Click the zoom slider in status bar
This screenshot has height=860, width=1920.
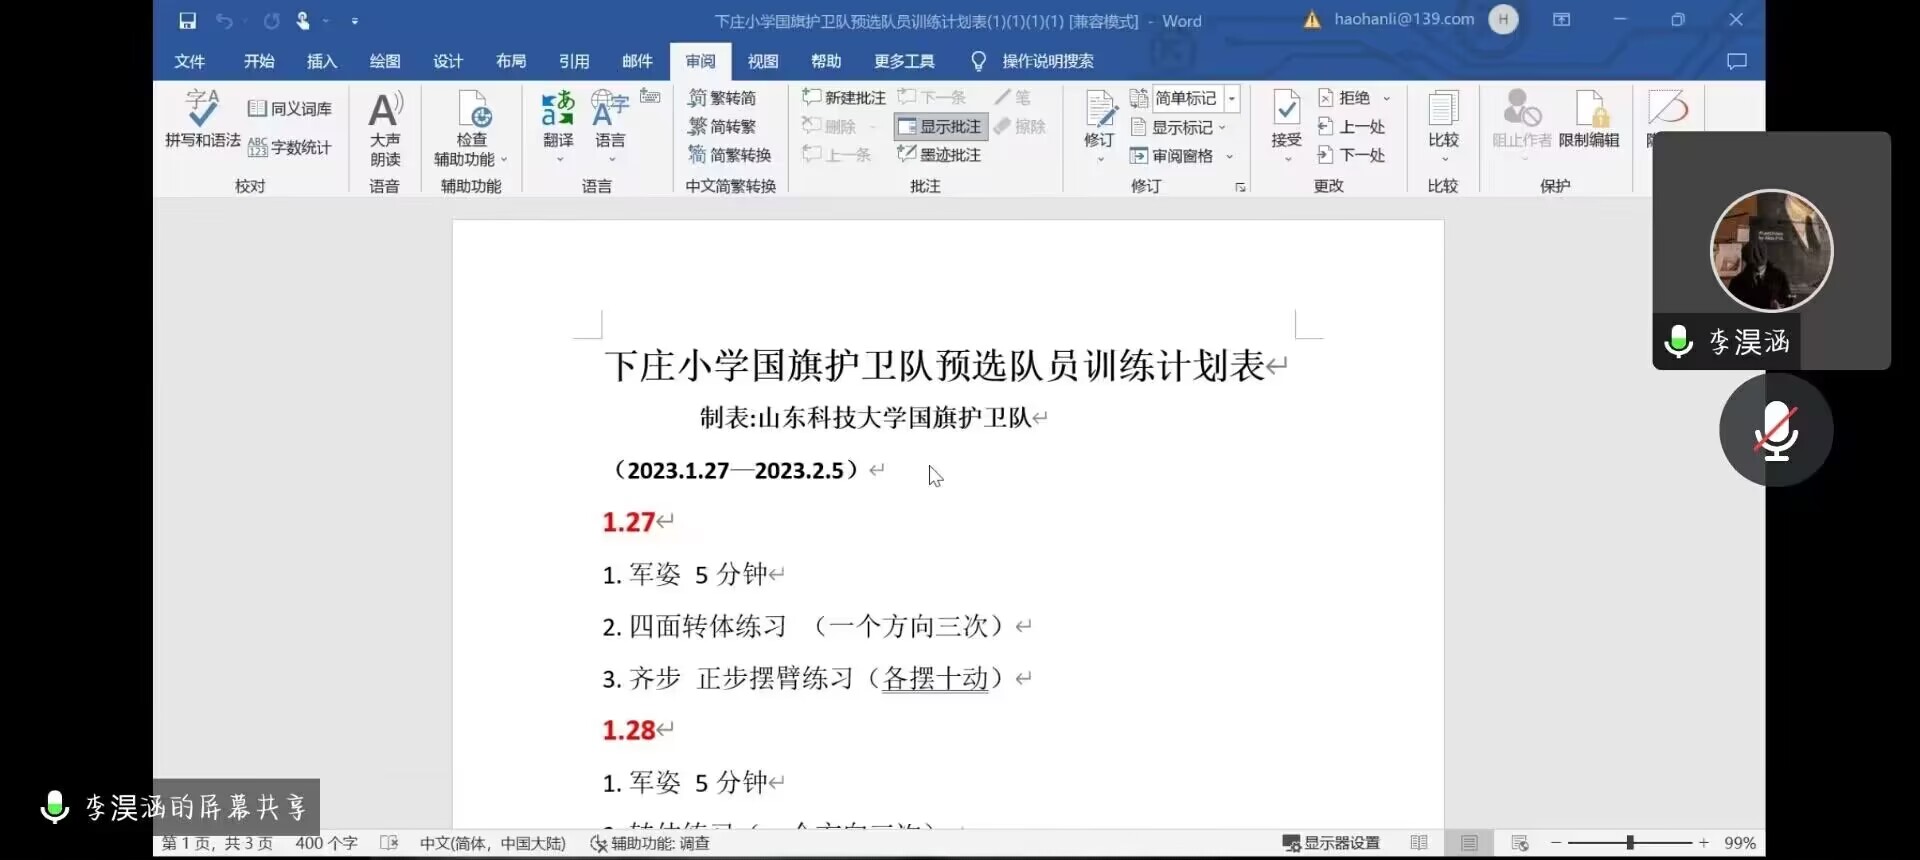tap(1630, 843)
